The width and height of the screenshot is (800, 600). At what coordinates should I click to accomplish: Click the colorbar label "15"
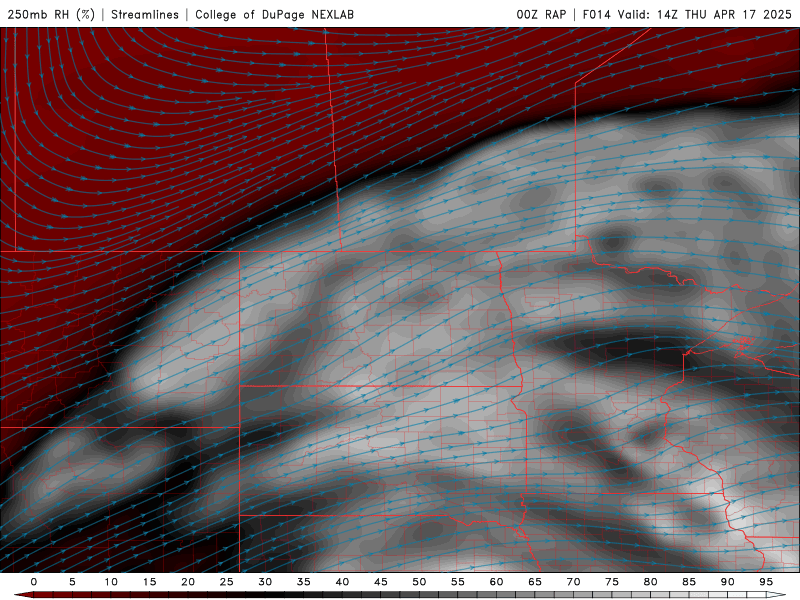coord(149,582)
